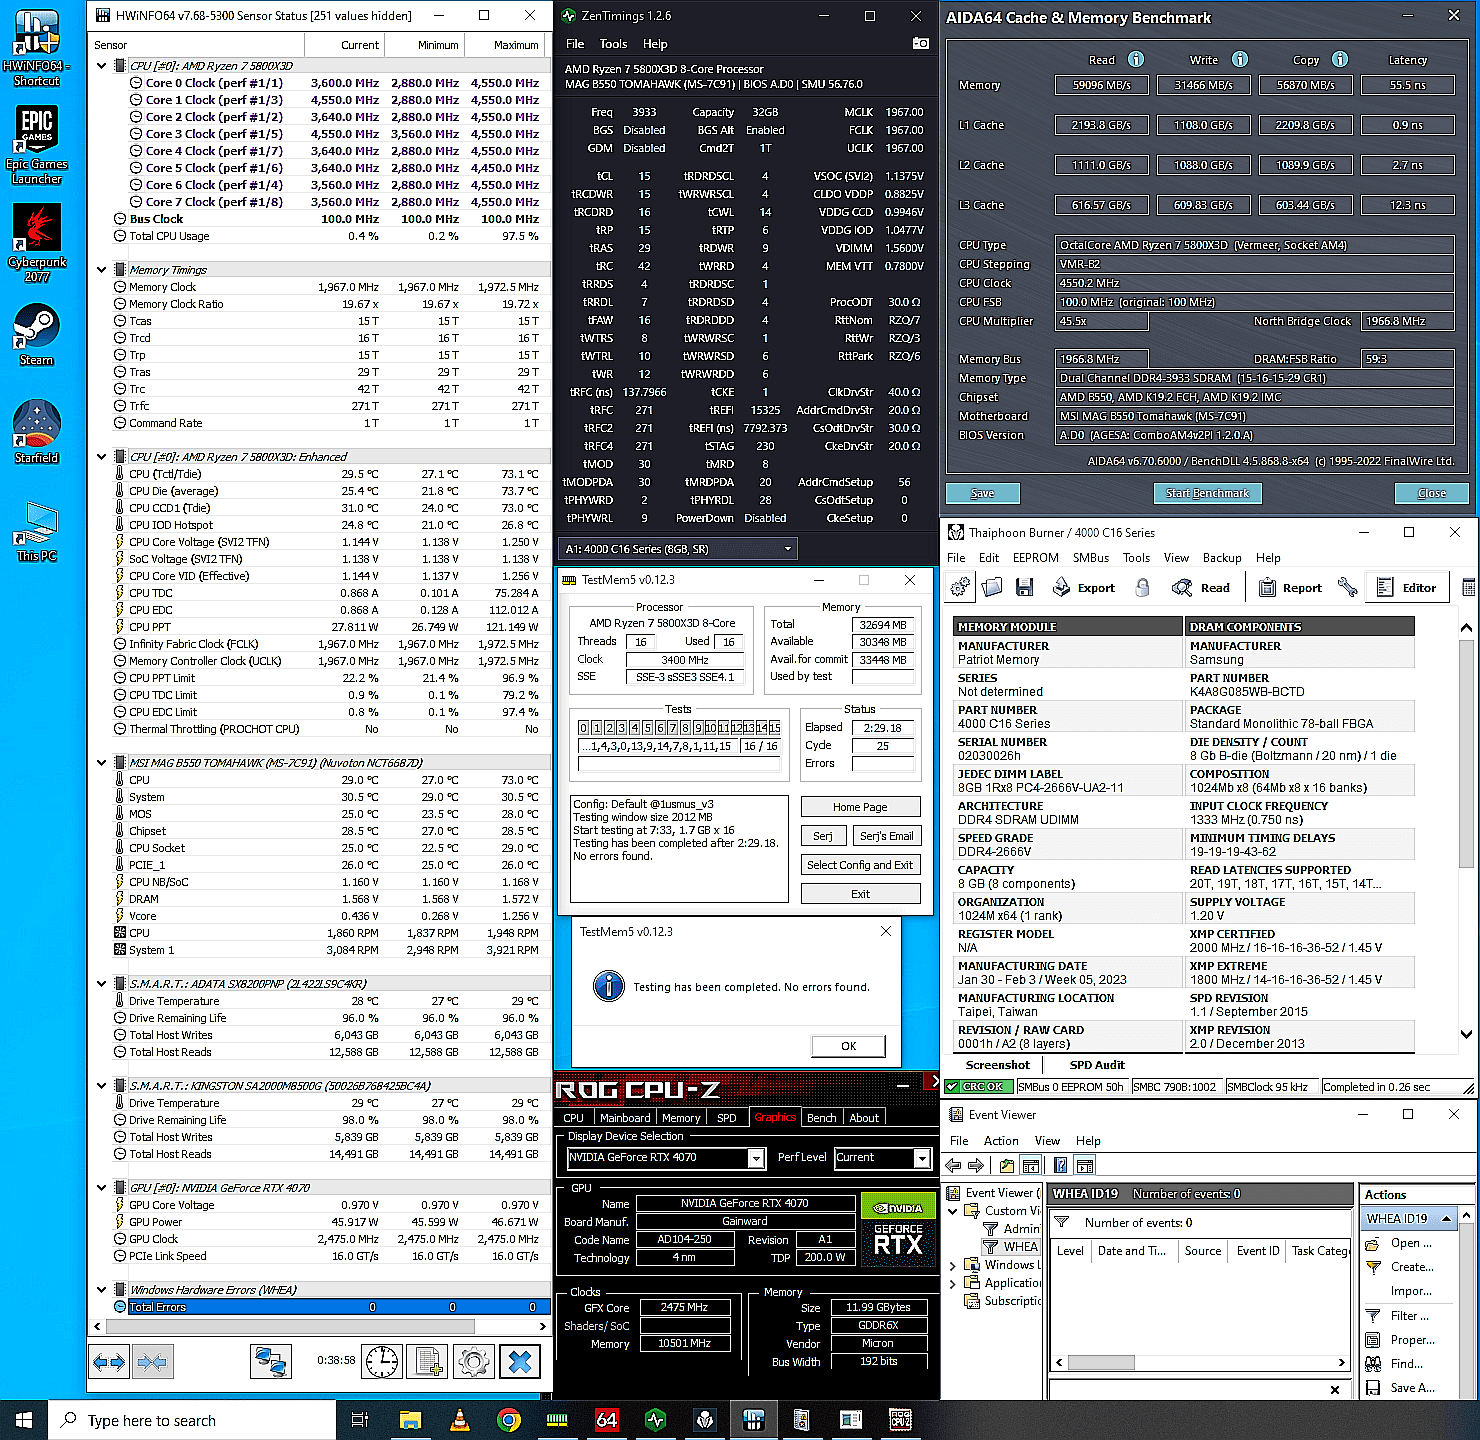
Task: Toggle the Thaiphoon Burner Editor button
Action: (1406, 588)
